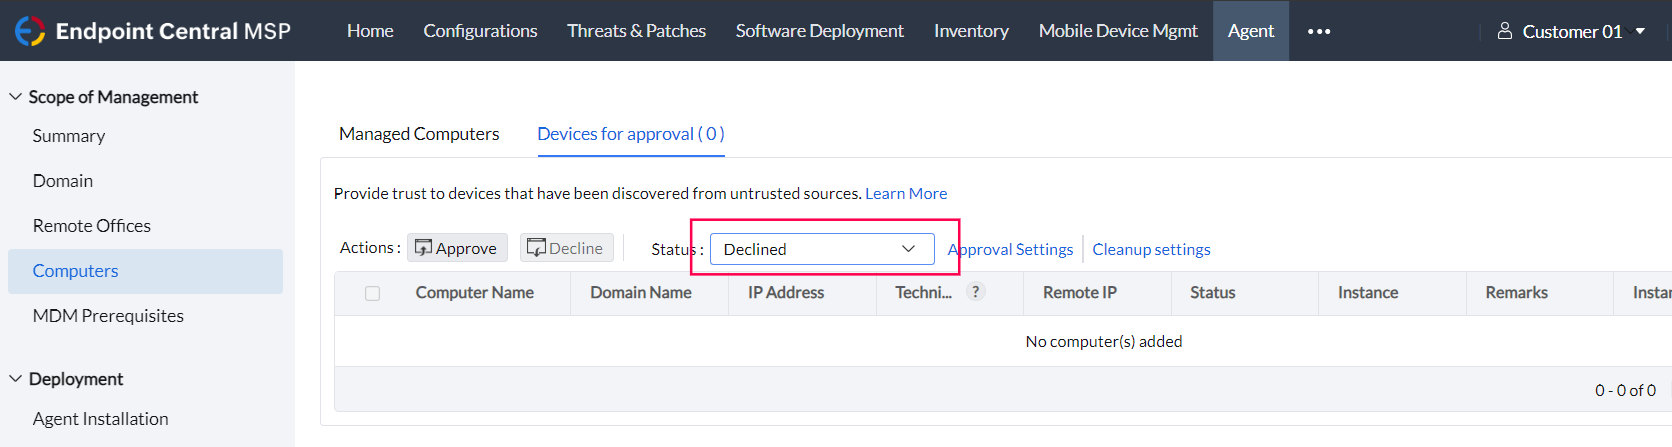Image resolution: width=1672 pixels, height=447 pixels.
Task: Expand the Customer 01 account dropdown arrow
Action: point(1640,31)
